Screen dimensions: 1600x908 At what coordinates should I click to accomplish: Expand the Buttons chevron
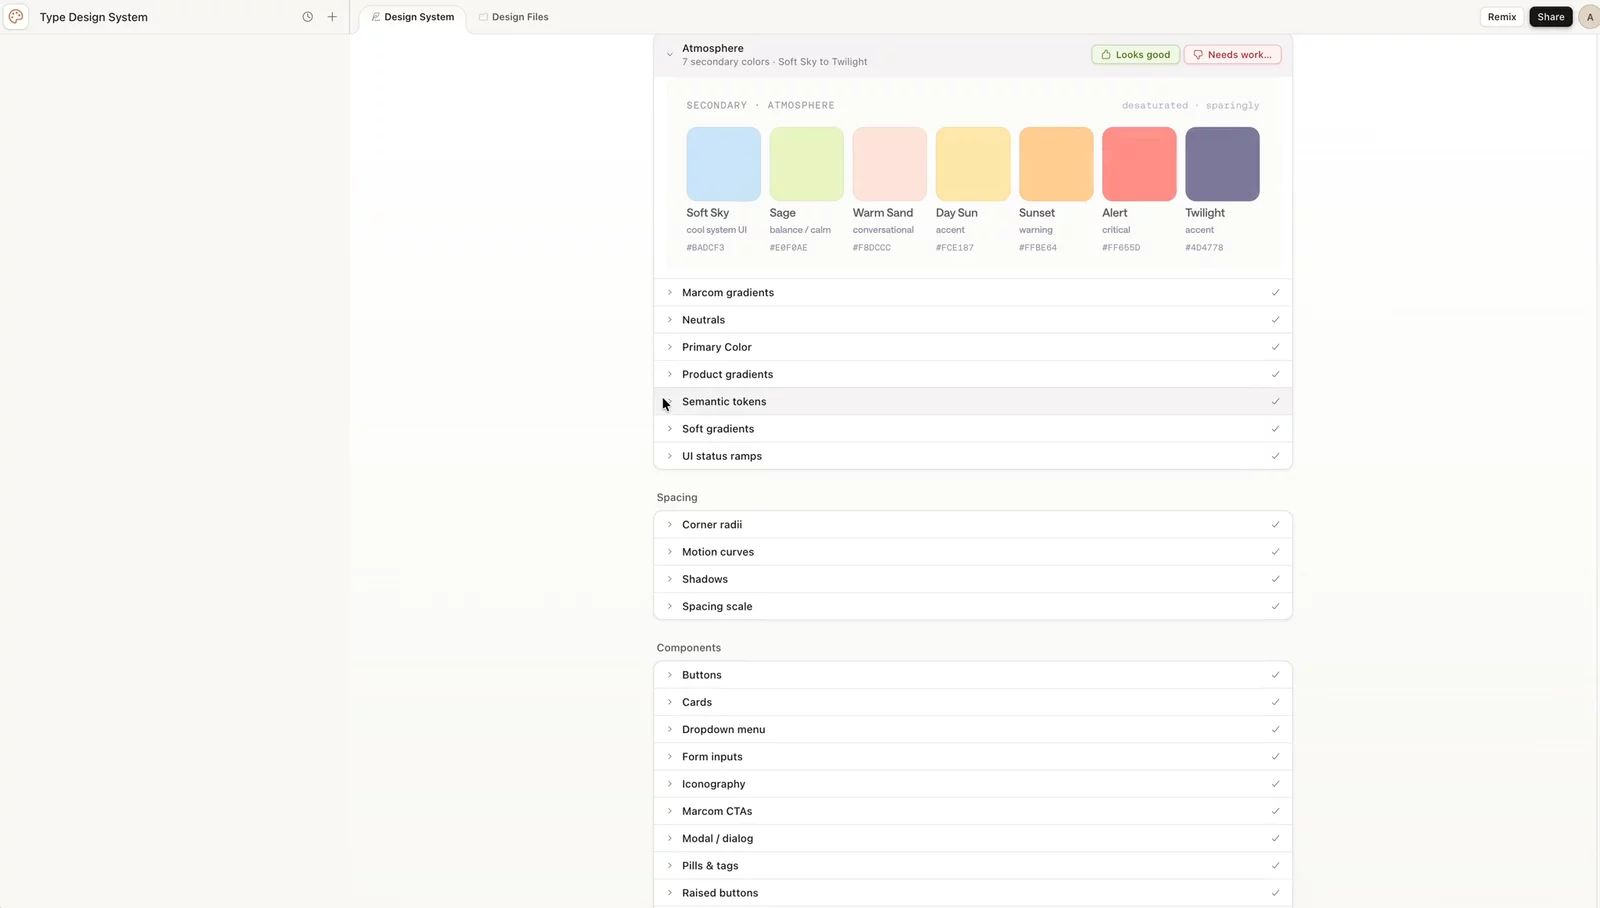point(670,675)
